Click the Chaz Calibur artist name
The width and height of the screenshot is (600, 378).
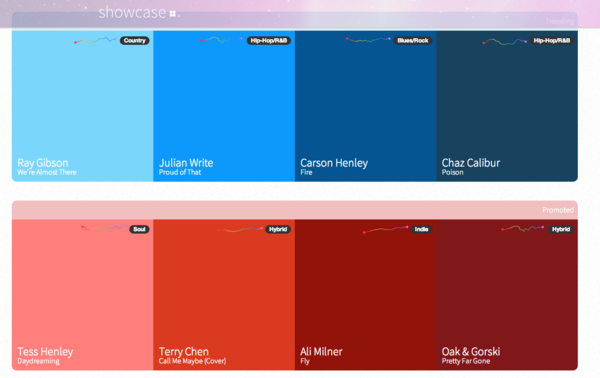tap(471, 163)
